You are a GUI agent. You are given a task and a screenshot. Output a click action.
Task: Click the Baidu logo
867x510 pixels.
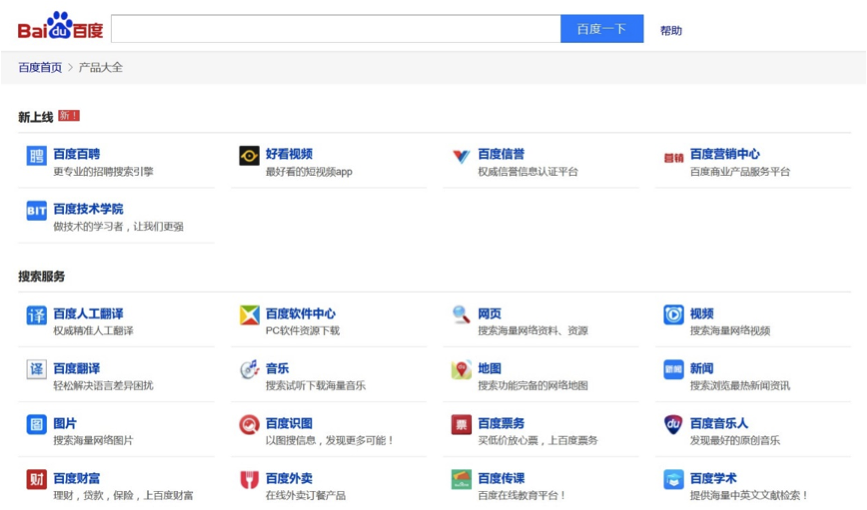(x=60, y=27)
